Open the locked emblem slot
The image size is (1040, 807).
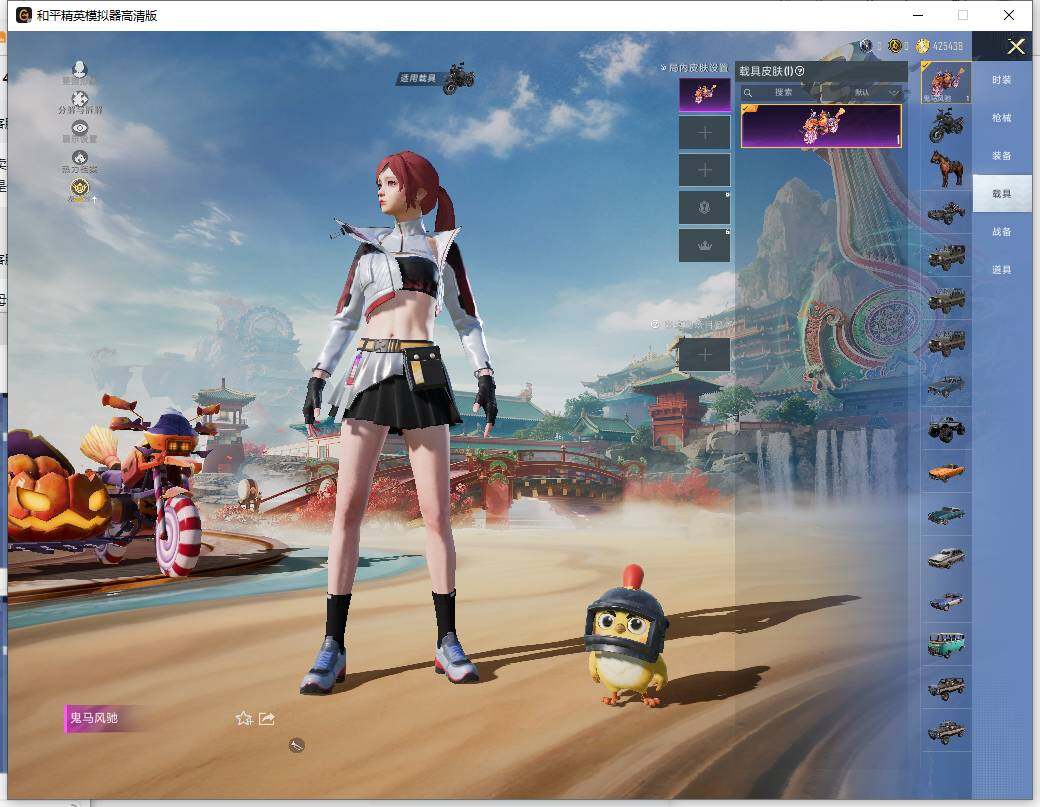pos(704,208)
